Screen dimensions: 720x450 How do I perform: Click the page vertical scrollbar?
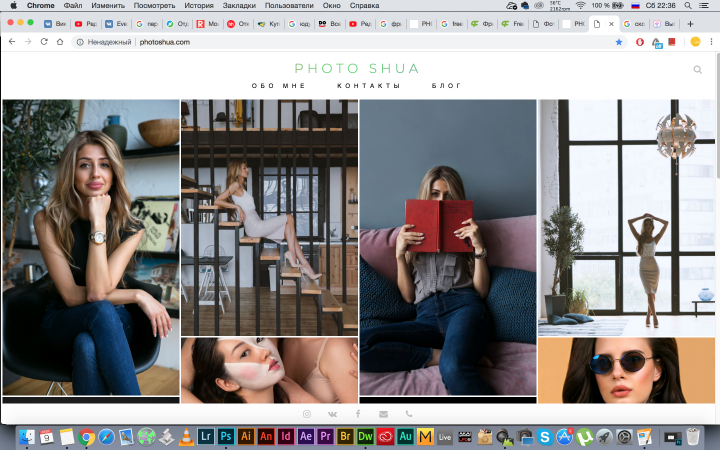point(717,116)
